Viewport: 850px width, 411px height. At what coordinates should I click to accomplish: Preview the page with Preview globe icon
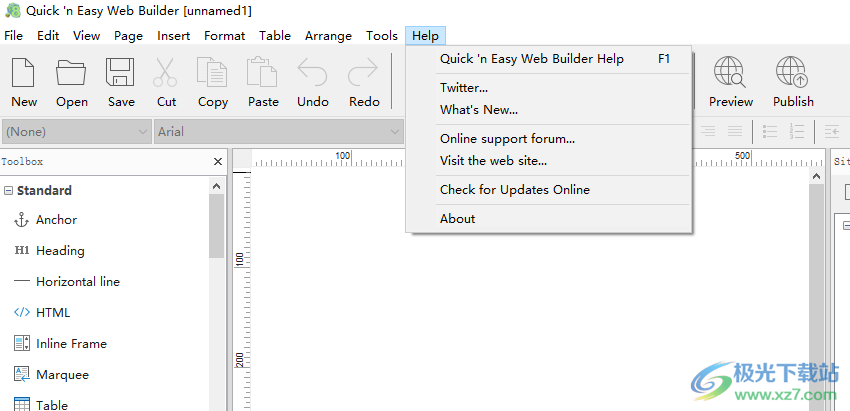pyautogui.click(x=730, y=72)
